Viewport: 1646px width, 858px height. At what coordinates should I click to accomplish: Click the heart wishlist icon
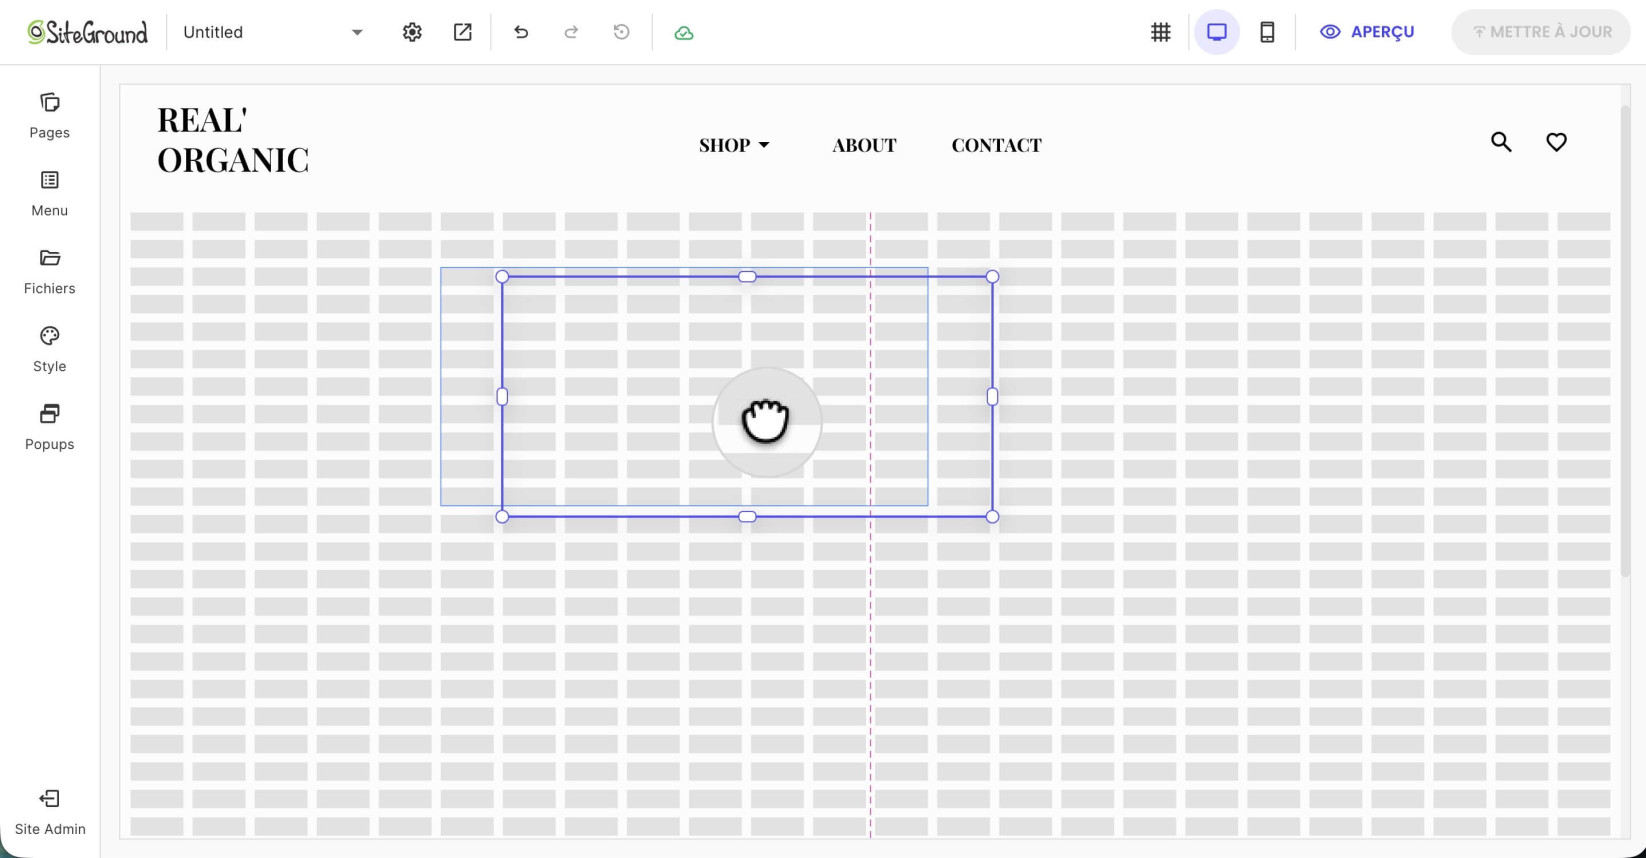(x=1556, y=142)
